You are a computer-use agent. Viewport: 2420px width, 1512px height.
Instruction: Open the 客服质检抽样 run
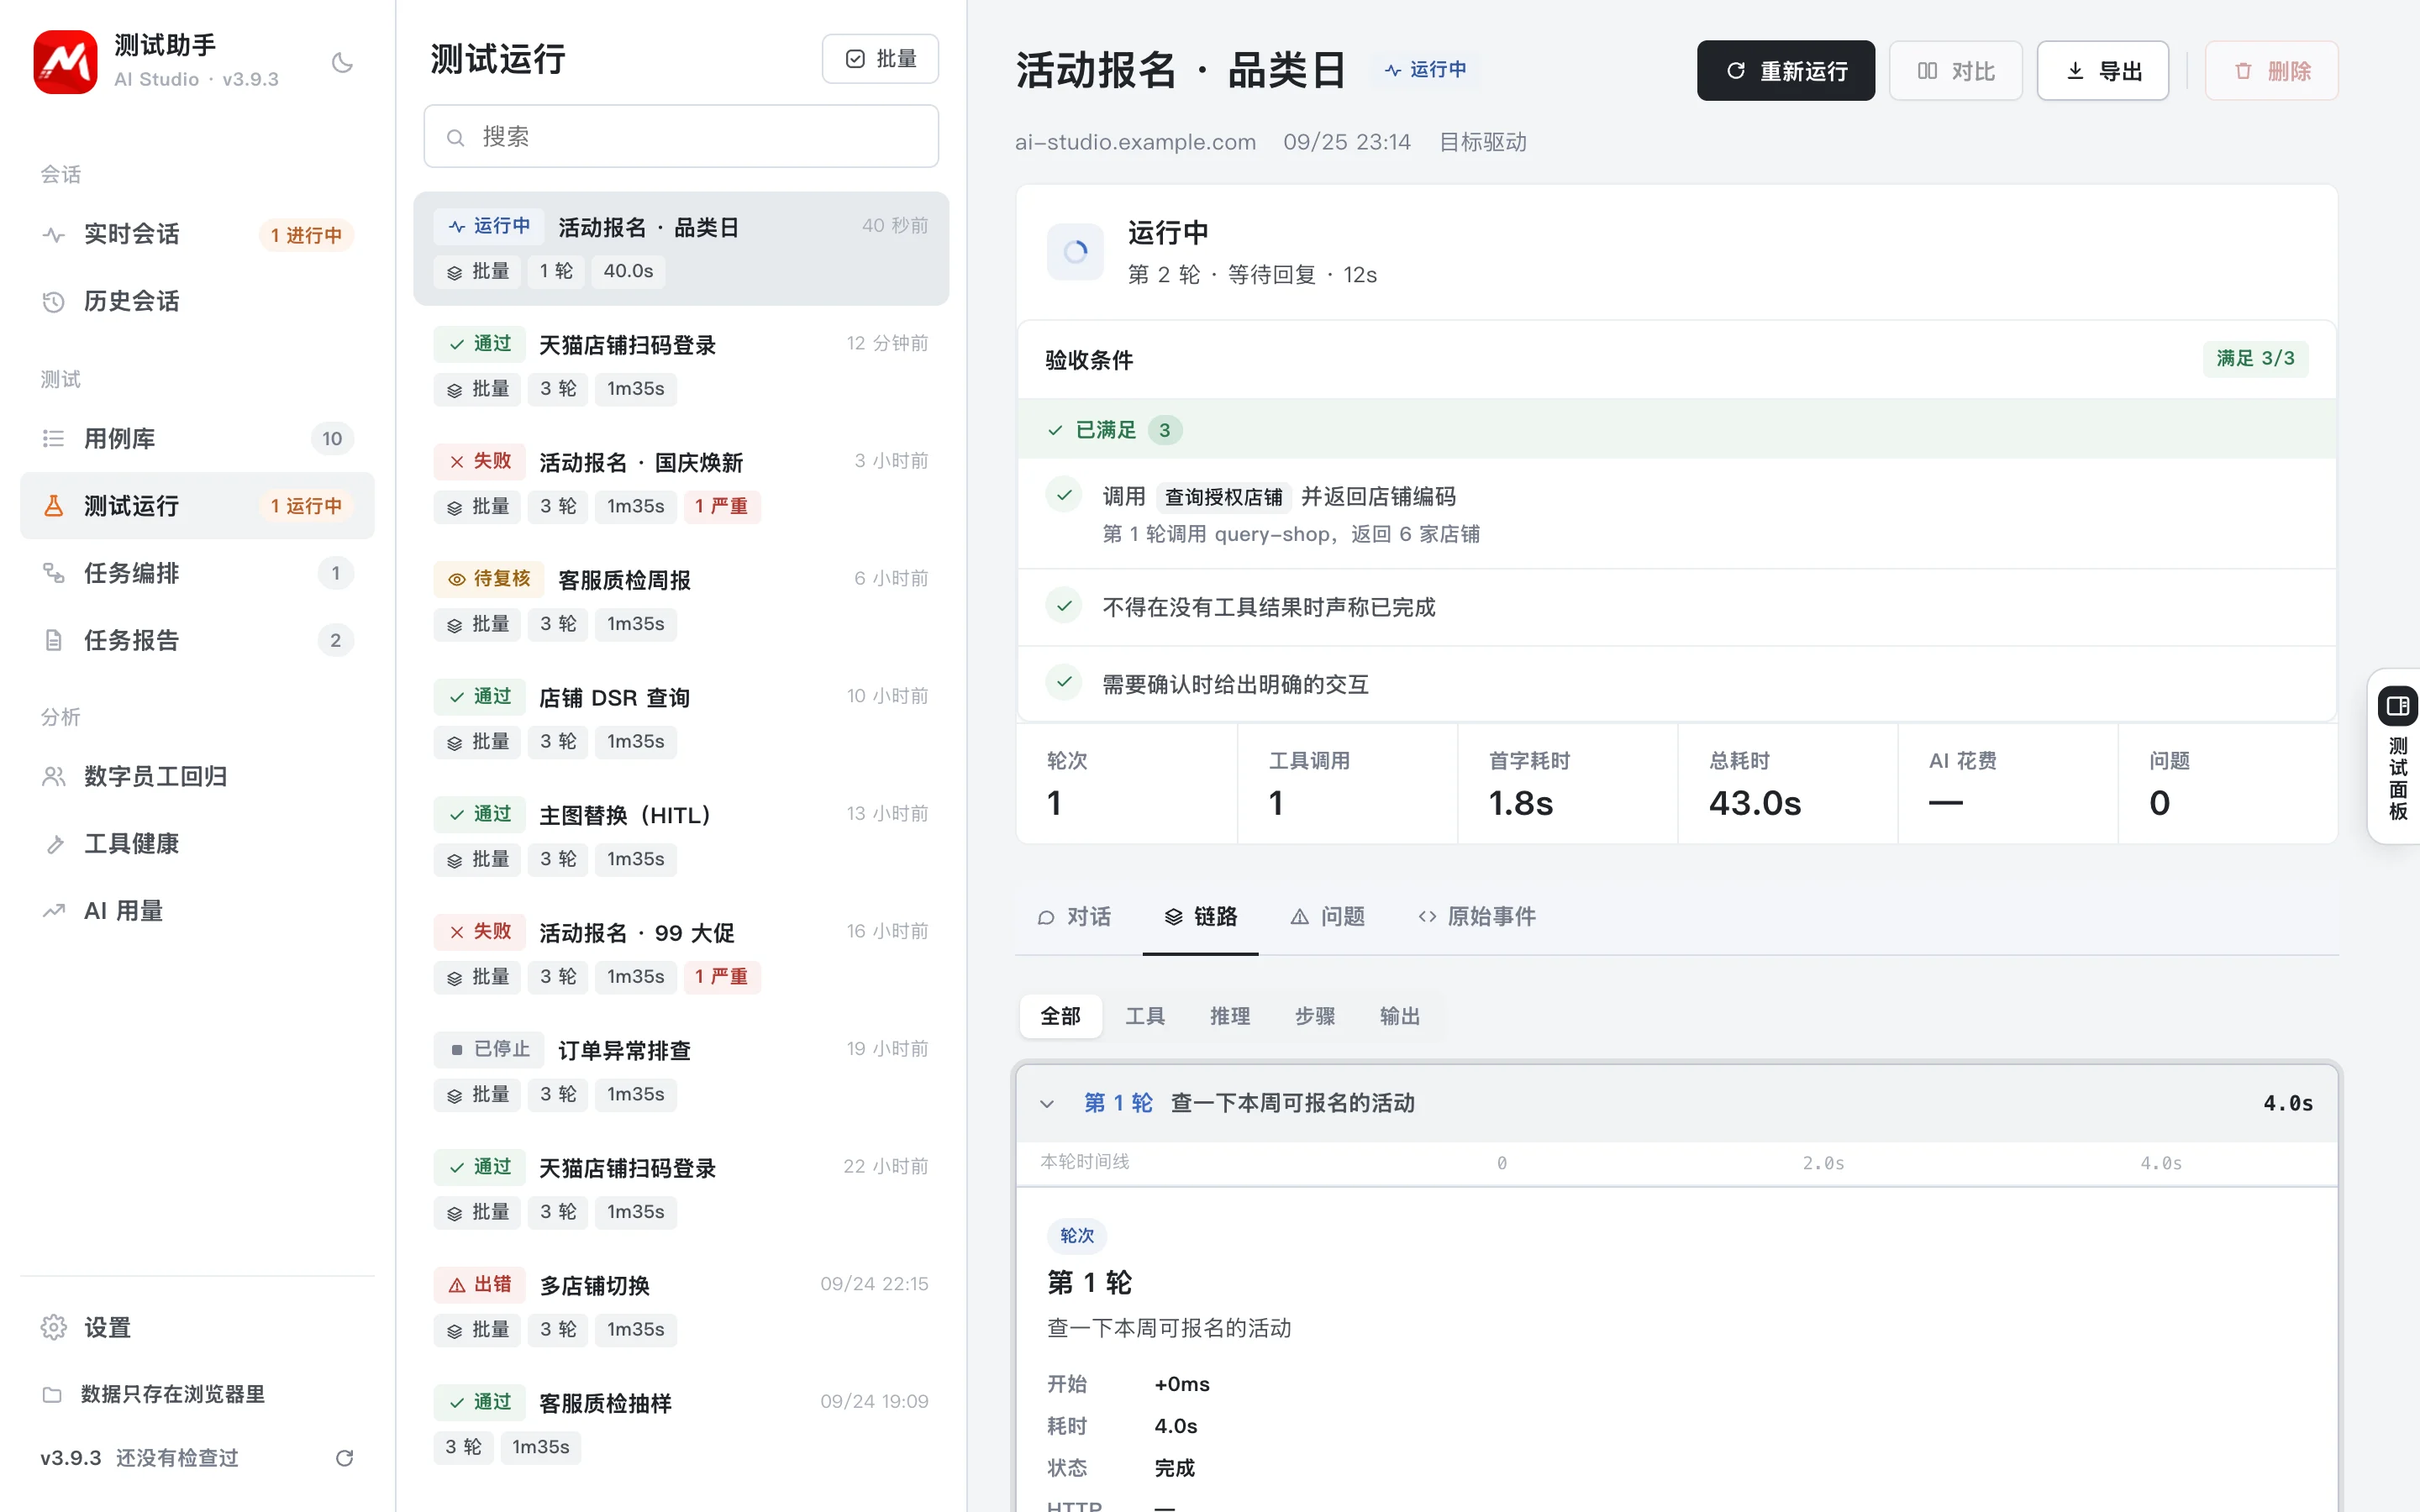(x=681, y=1424)
